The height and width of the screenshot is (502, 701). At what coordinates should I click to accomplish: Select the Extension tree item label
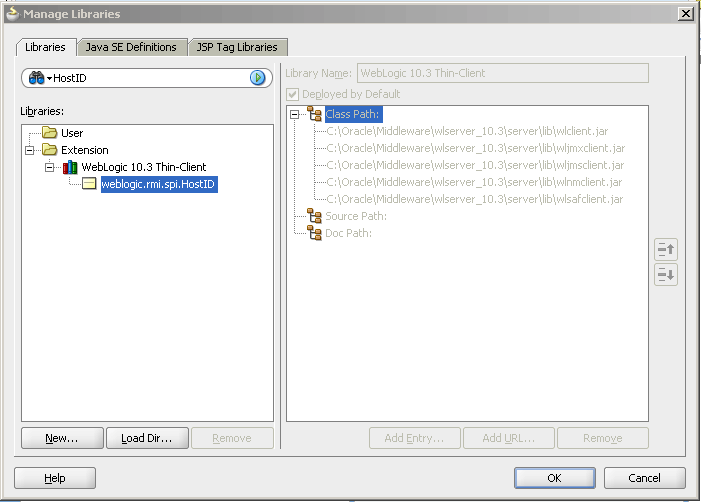pyautogui.click(x=85, y=150)
